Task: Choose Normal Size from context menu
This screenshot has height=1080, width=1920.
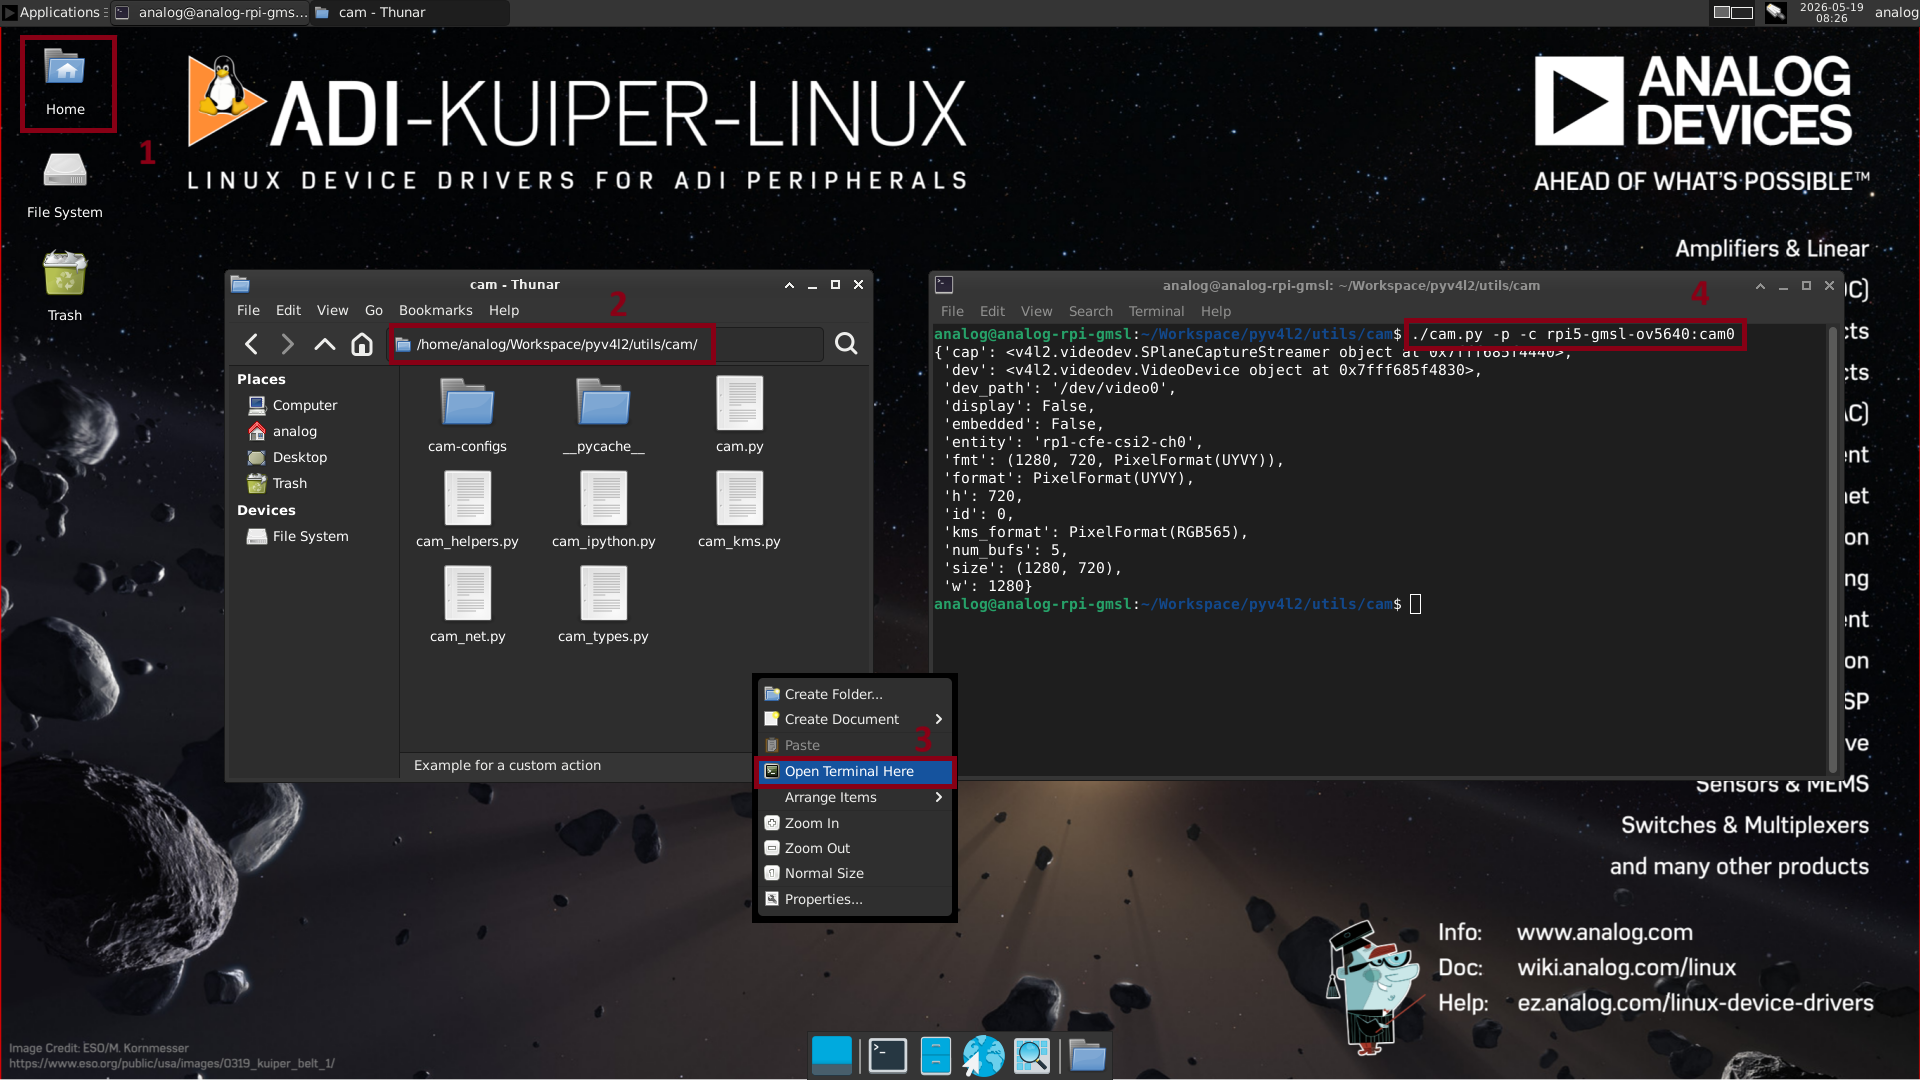Action: point(855,873)
